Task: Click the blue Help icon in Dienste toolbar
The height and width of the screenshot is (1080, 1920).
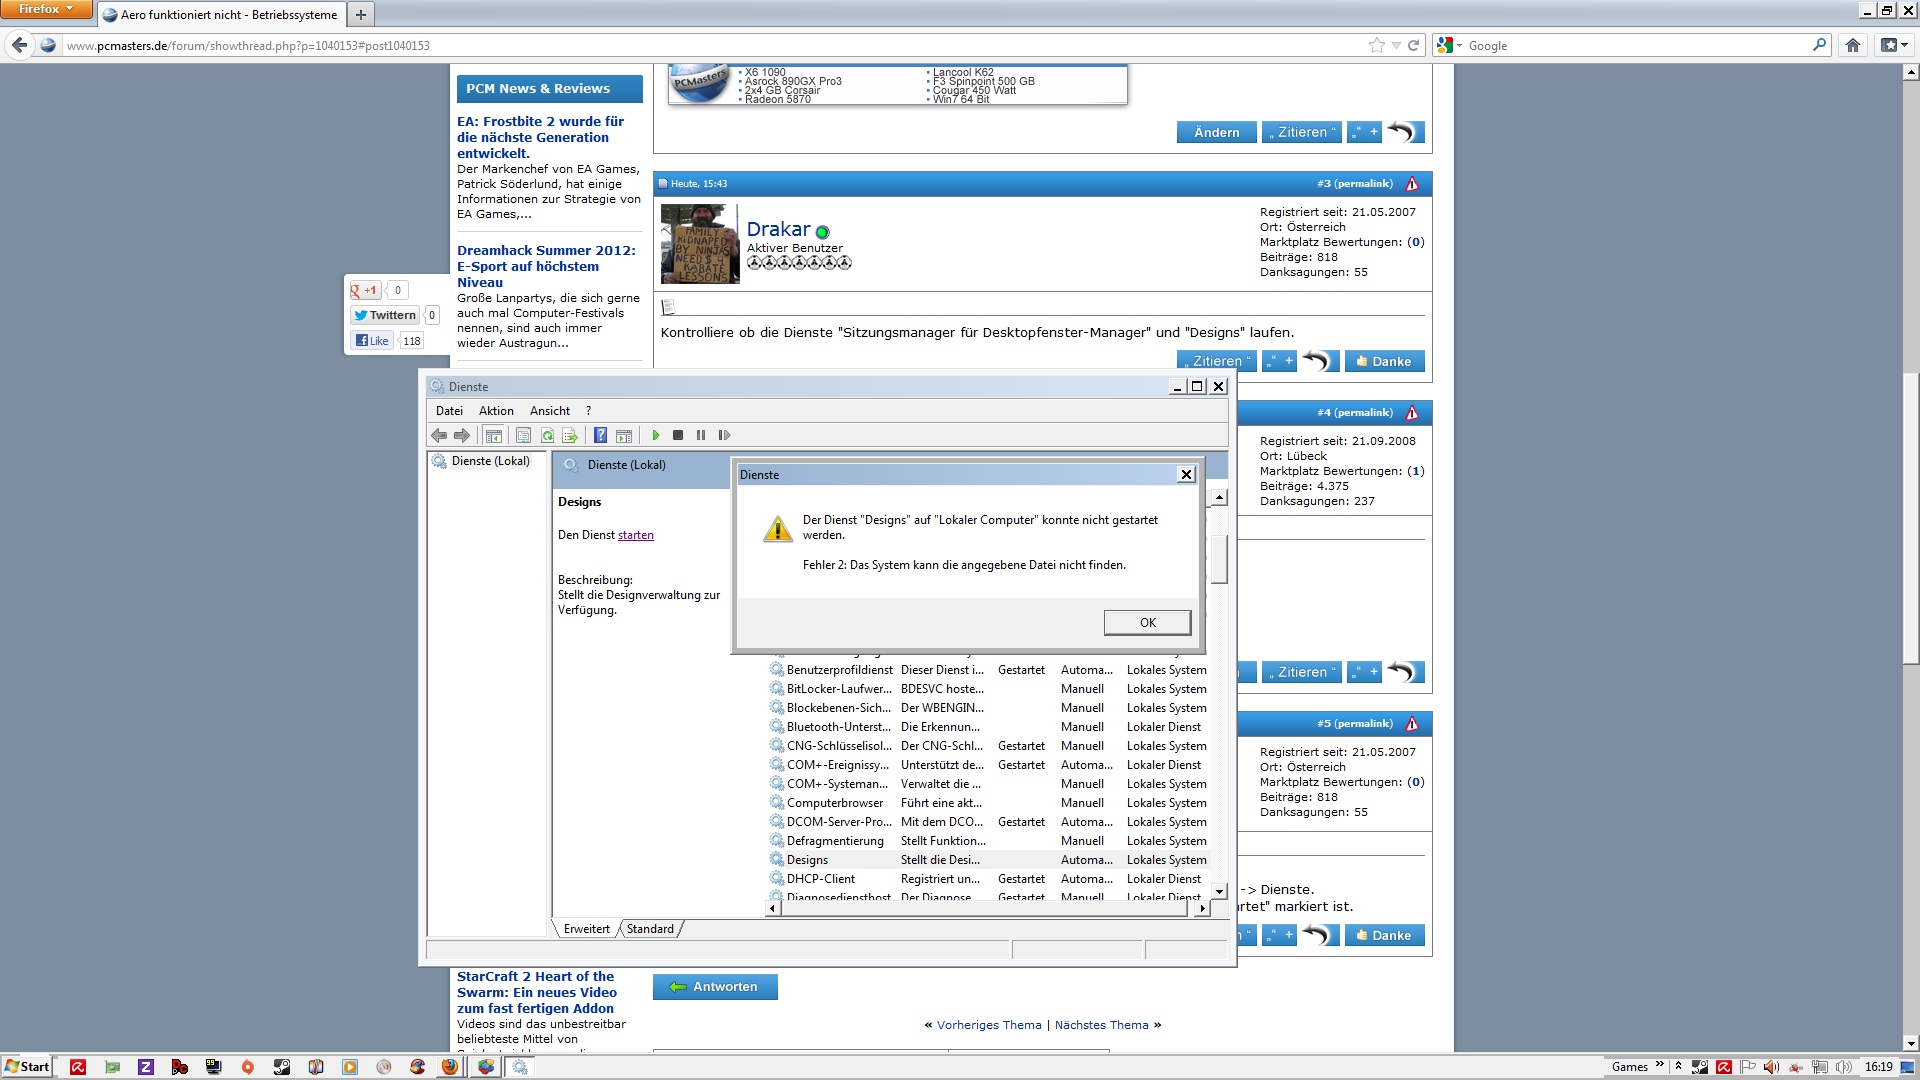Action: (x=600, y=435)
